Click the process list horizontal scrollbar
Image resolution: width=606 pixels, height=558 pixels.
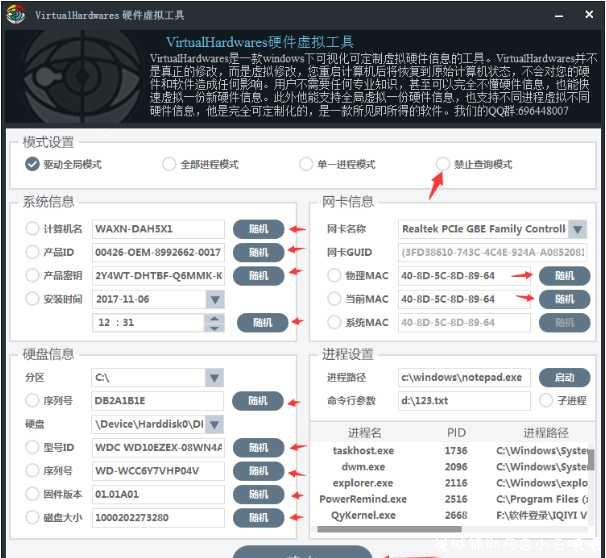tap(389, 529)
